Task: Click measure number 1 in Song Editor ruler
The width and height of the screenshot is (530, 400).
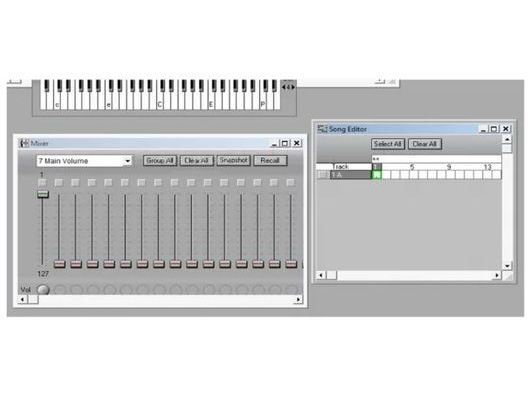Action: tap(376, 167)
